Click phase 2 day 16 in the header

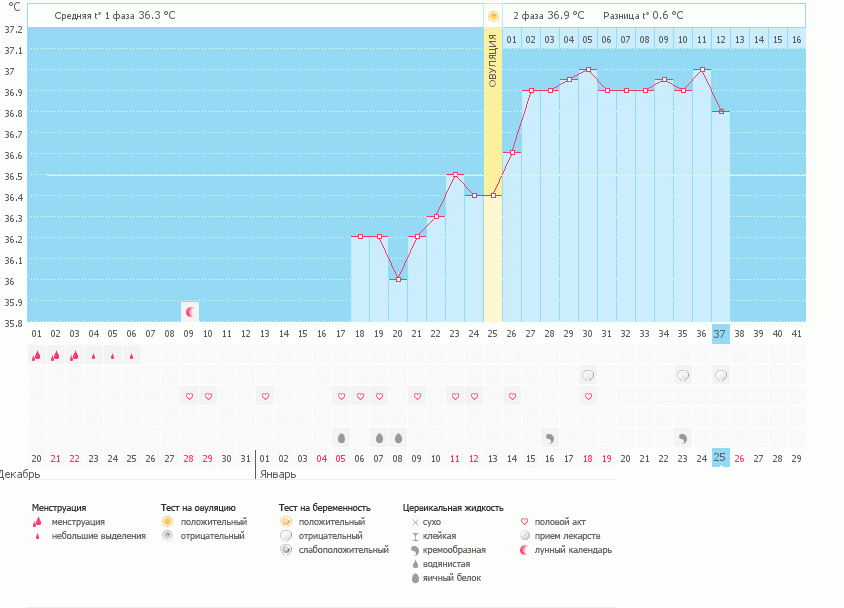pos(796,39)
